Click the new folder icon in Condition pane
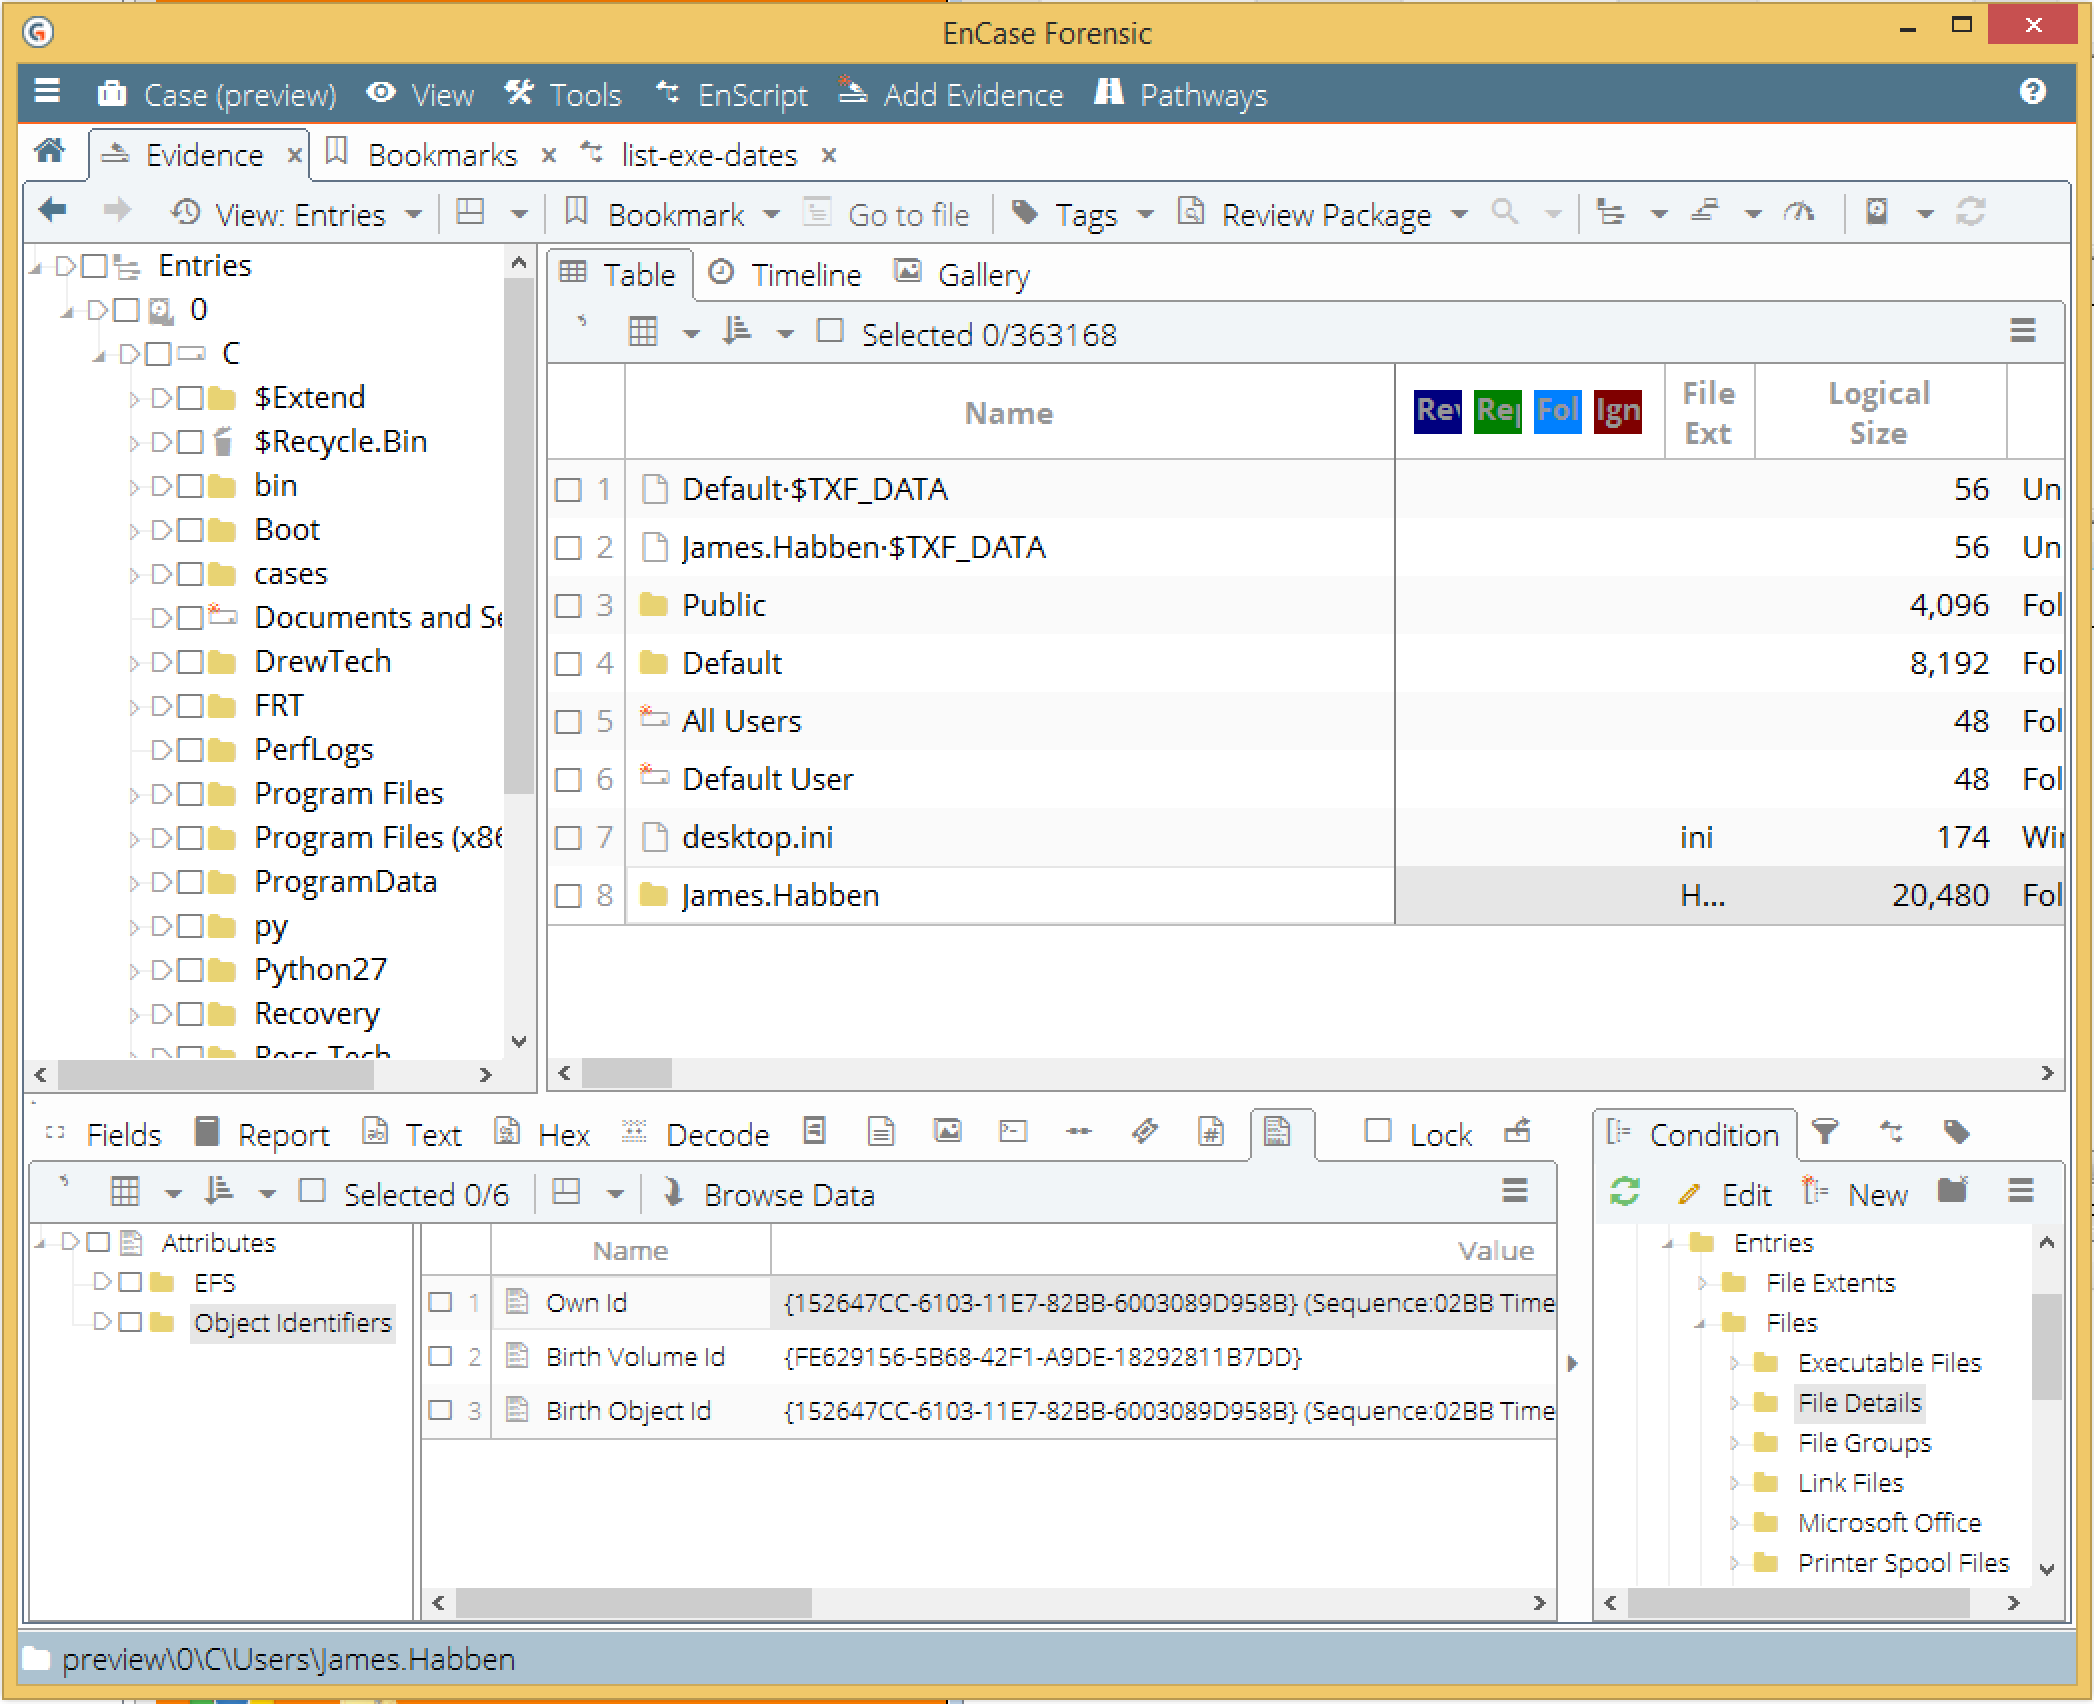2094x1704 pixels. pos(1952,1191)
